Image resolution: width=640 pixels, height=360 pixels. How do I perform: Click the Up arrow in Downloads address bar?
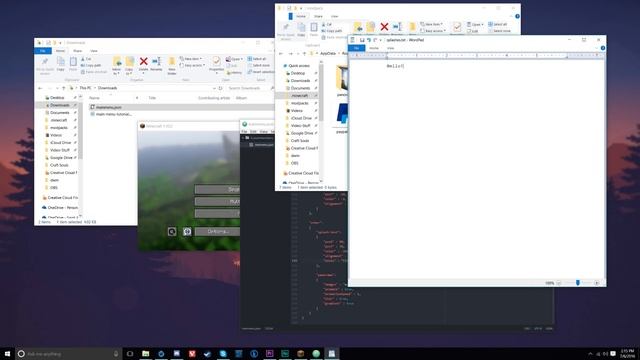pyautogui.click(x=64, y=88)
